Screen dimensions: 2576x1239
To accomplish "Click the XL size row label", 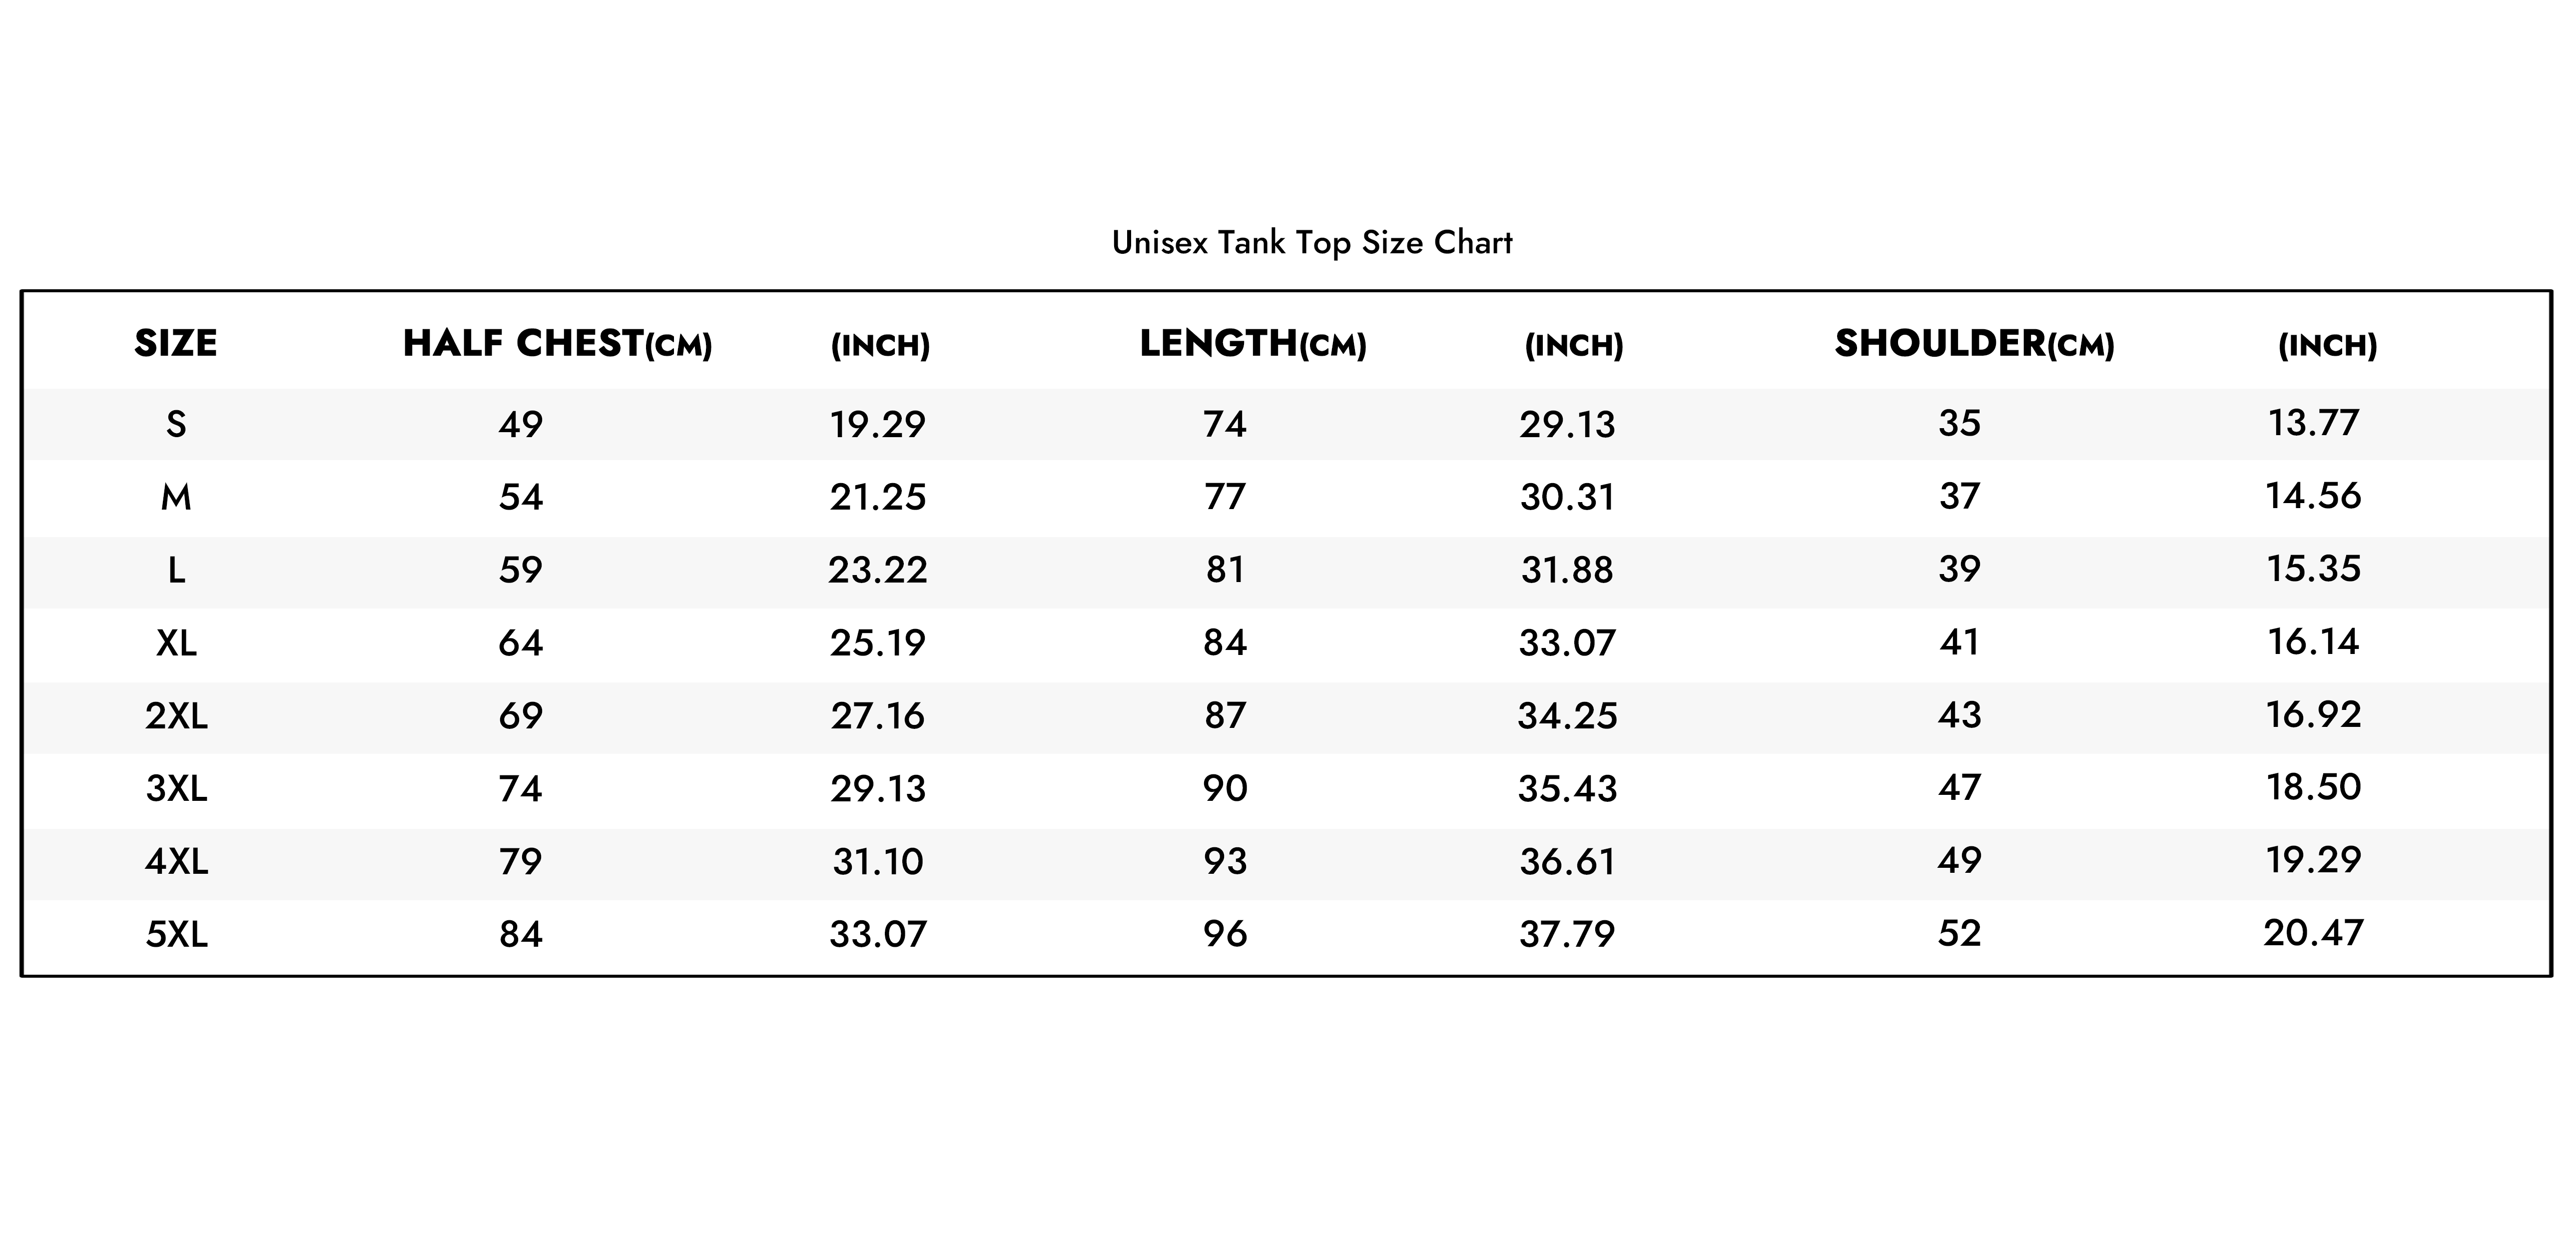I will pos(176,643).
